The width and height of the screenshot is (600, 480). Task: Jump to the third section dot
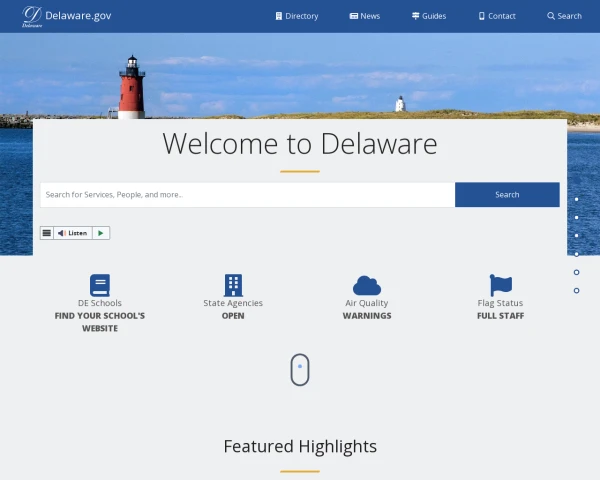click(577, 236)
